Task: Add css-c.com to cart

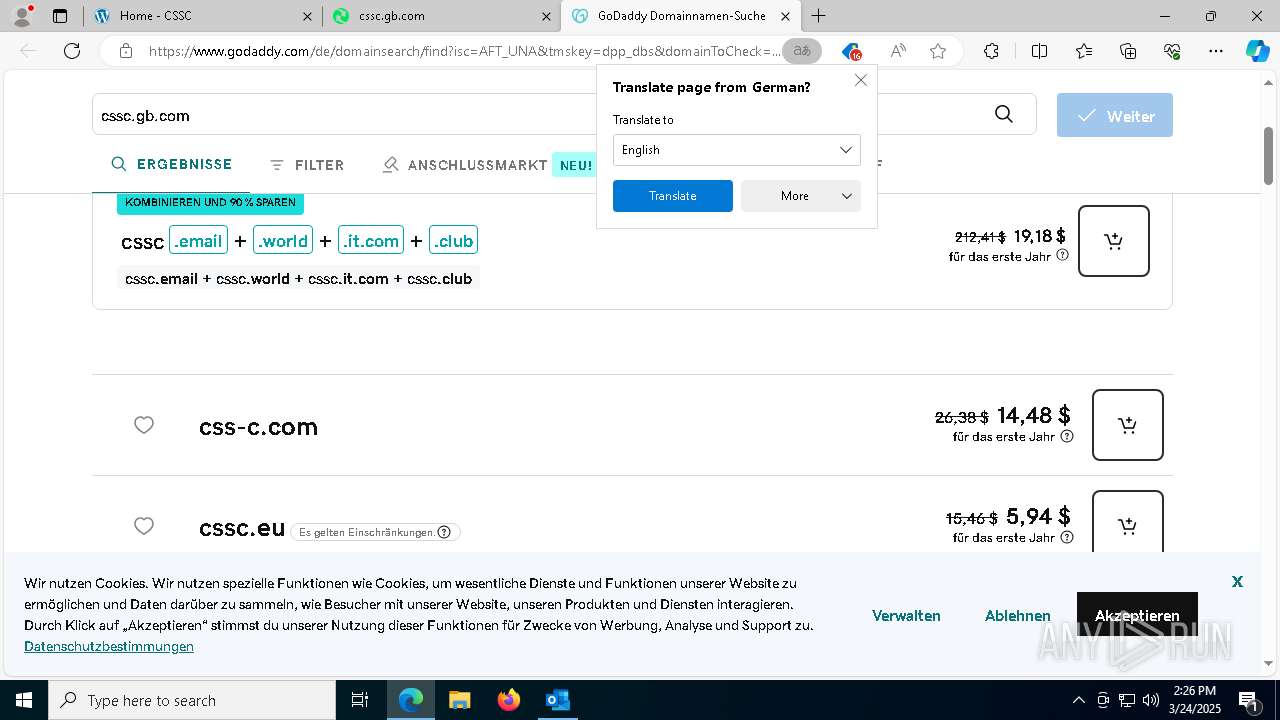Action: coord(1128,425)
